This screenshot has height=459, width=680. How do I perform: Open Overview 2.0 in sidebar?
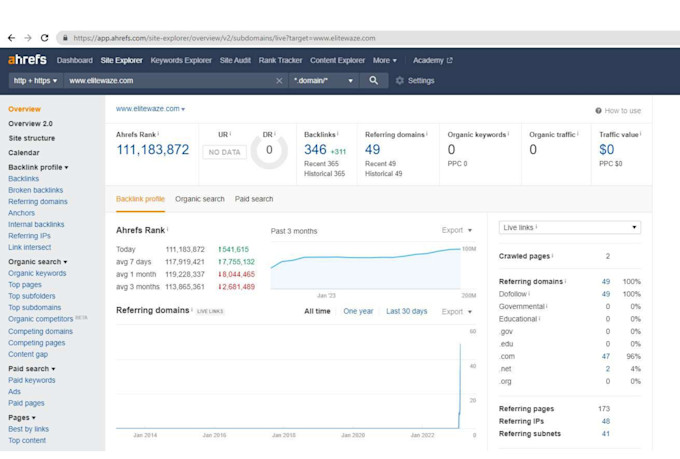pyautogui.click(x=30, y=124)
